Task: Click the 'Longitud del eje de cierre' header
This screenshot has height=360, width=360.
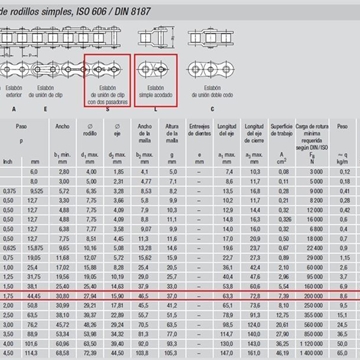Action: click(254, 133)
